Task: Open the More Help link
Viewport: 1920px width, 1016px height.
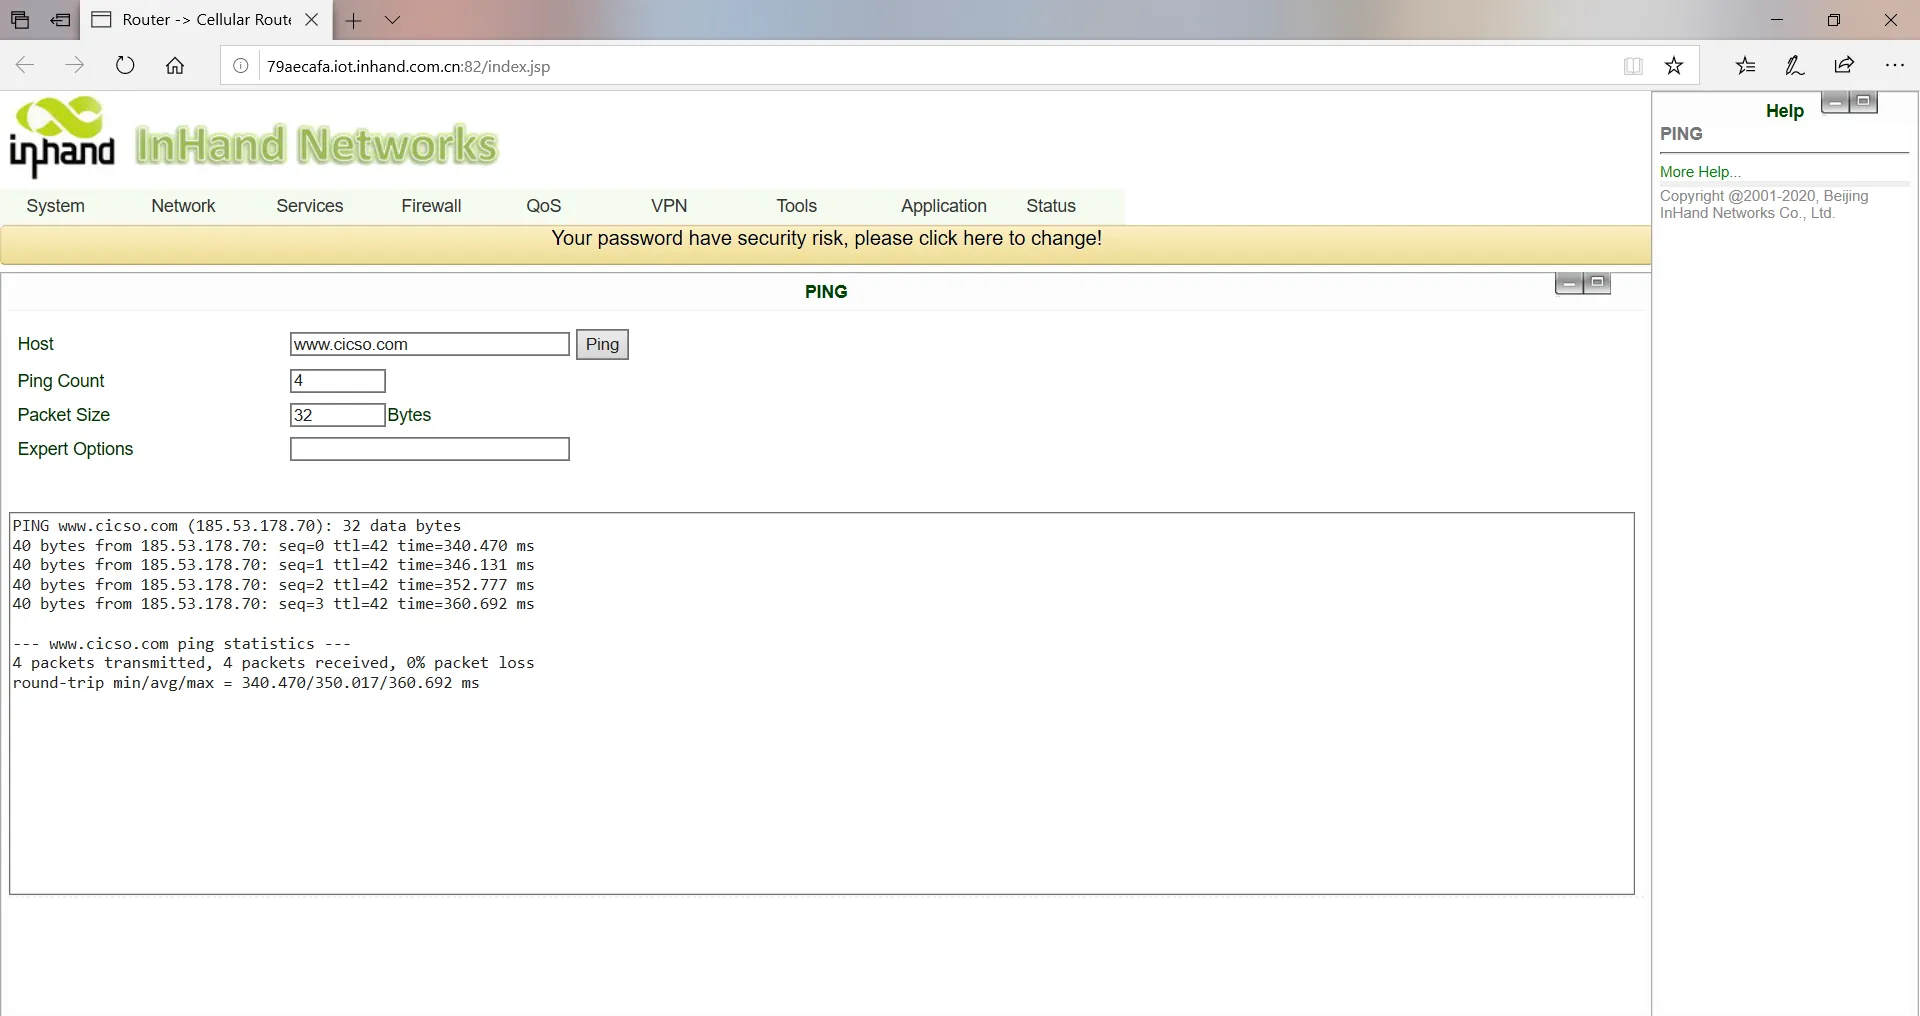Action: coord(1700,172)
